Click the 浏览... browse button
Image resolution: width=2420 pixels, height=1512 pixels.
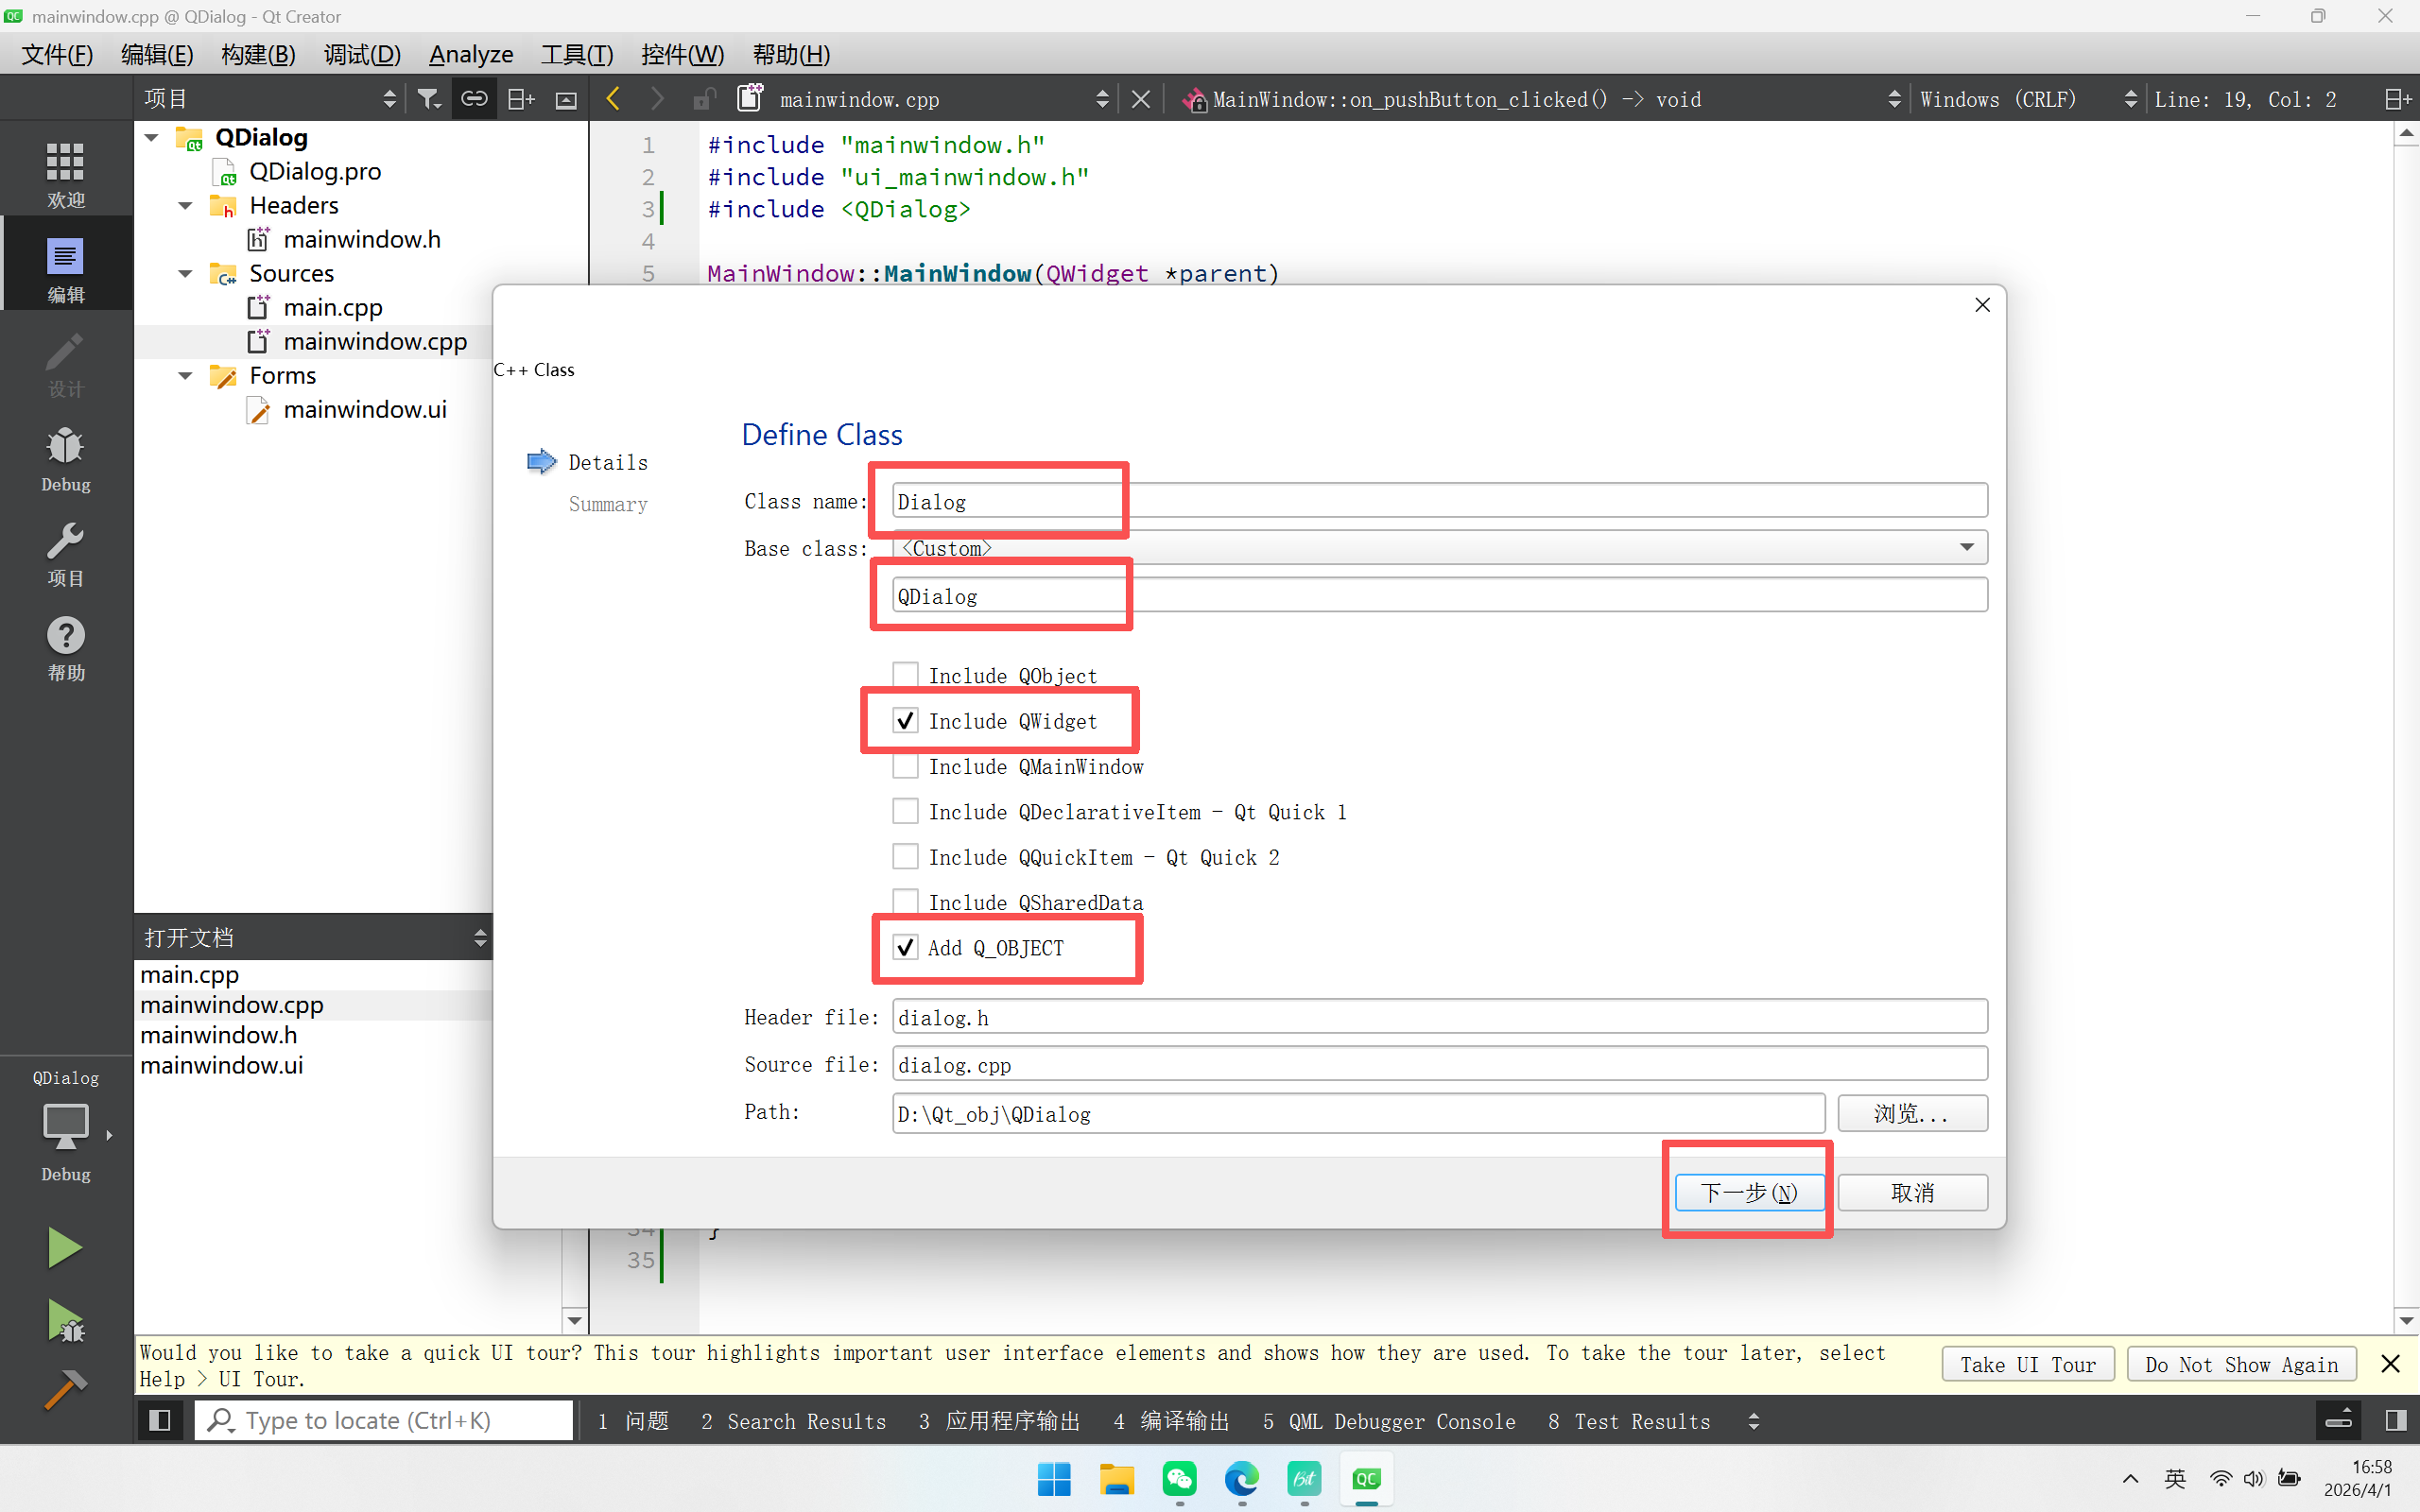pyautogui.click(x=1911, y=1113)
